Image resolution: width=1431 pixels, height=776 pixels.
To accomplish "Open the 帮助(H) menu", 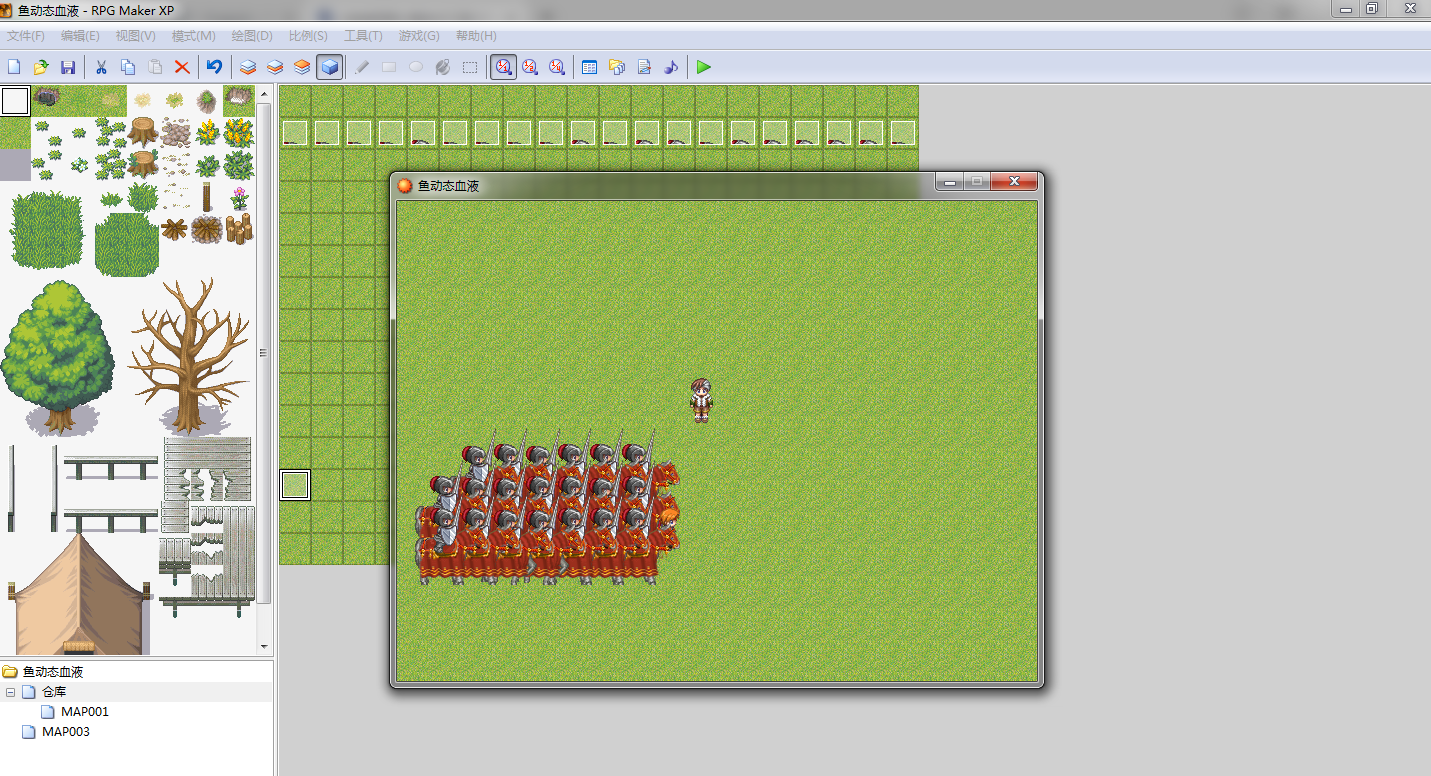I will 476,36.
